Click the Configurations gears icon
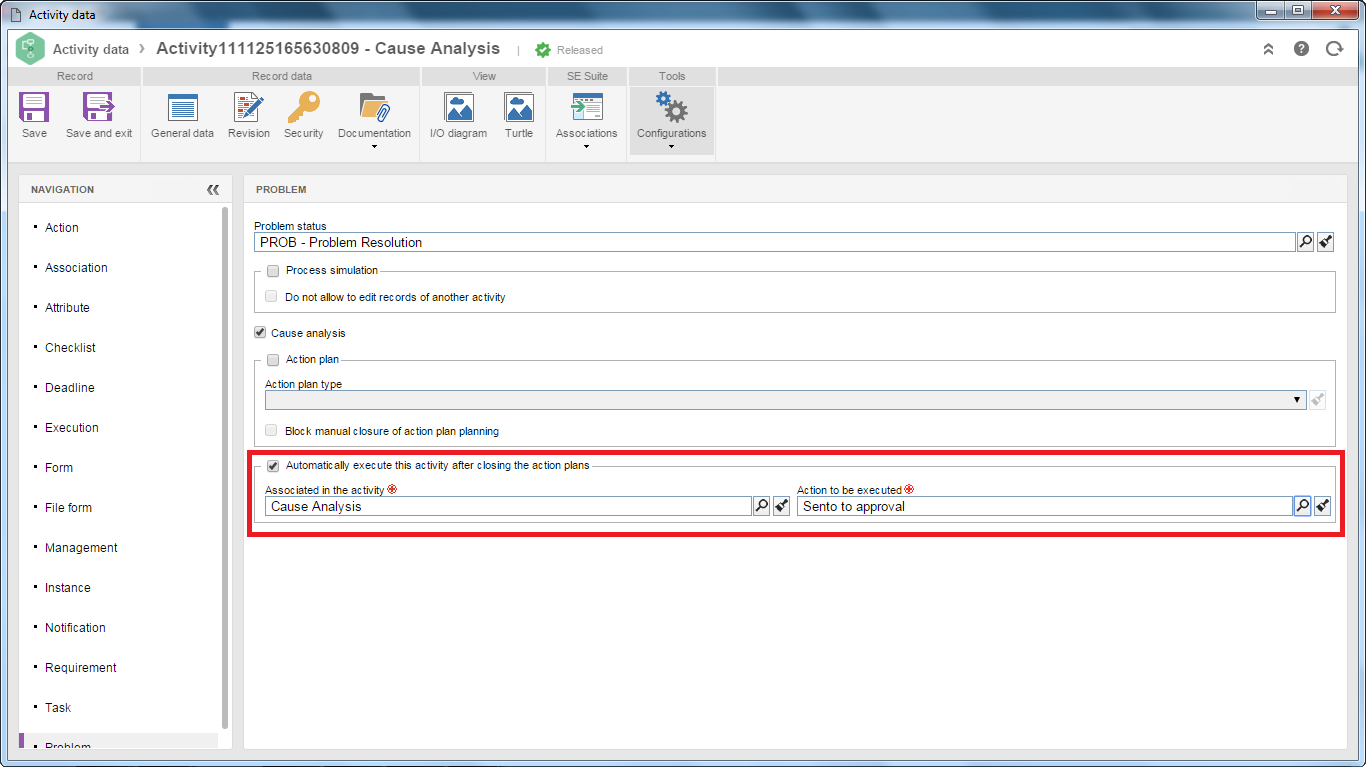Screen dimensions: 1366x767 [x=671, y=108]
